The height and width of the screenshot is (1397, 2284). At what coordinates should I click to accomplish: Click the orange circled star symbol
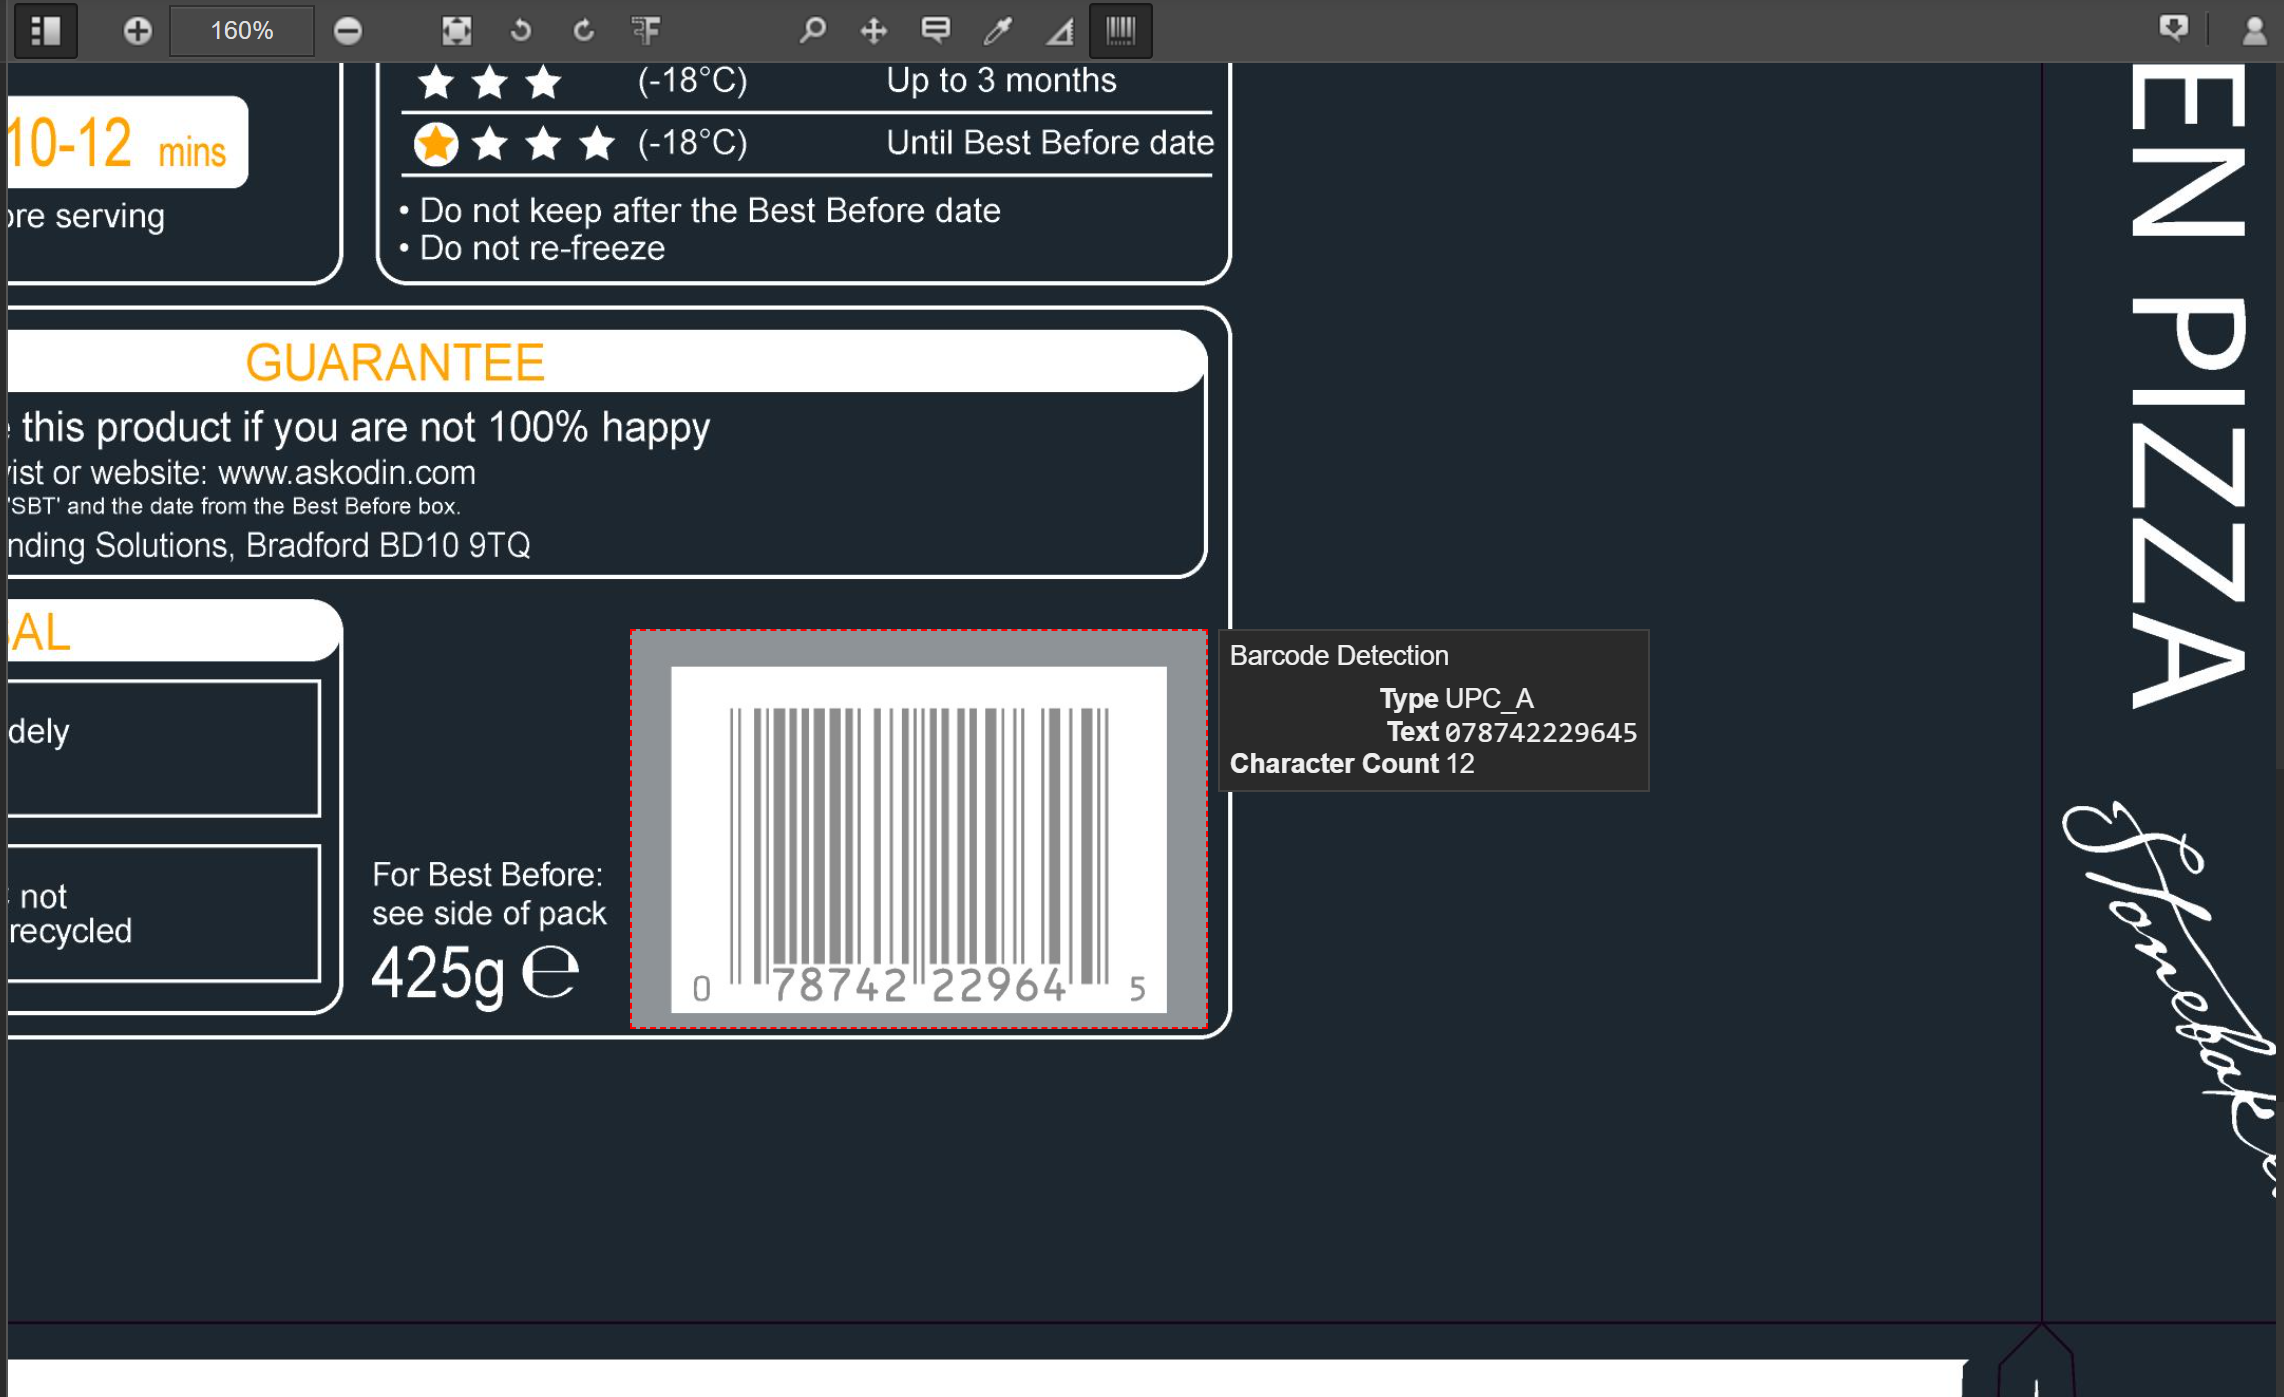point(435,144)
